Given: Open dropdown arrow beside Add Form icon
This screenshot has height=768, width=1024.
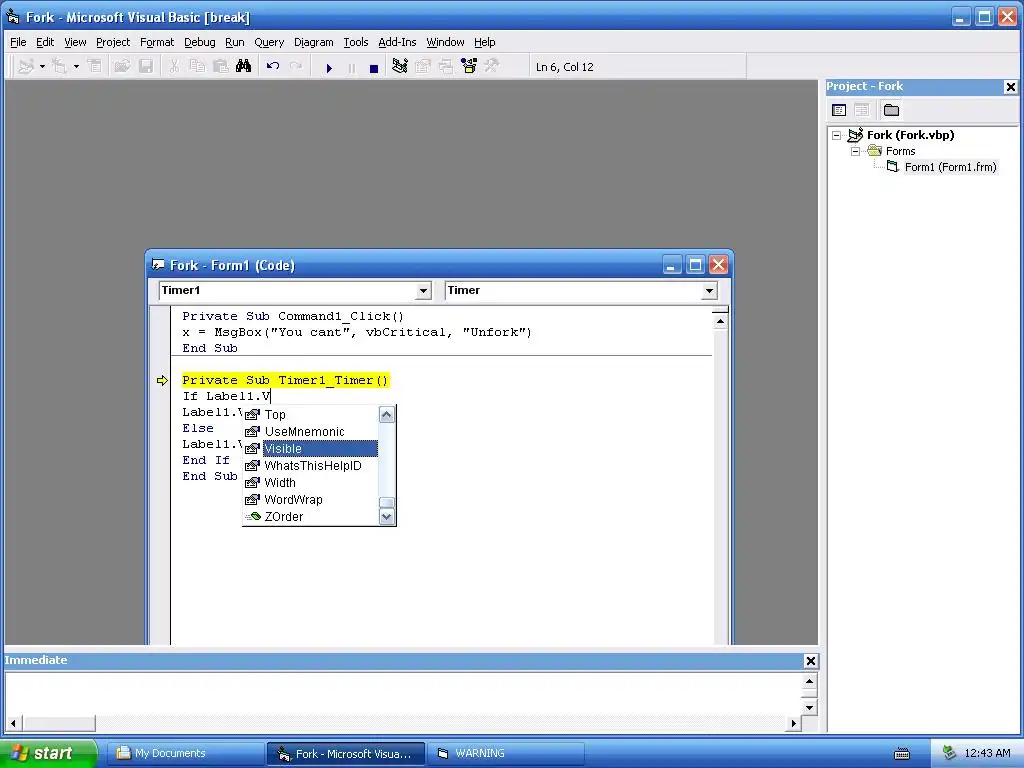Looking at the screenshot, I should click(x=76, y=67).
